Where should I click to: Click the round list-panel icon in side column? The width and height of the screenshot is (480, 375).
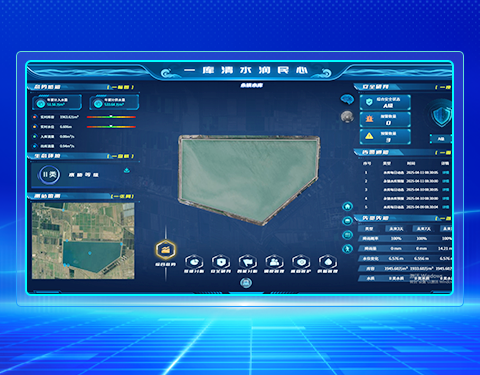pos(347,235)
